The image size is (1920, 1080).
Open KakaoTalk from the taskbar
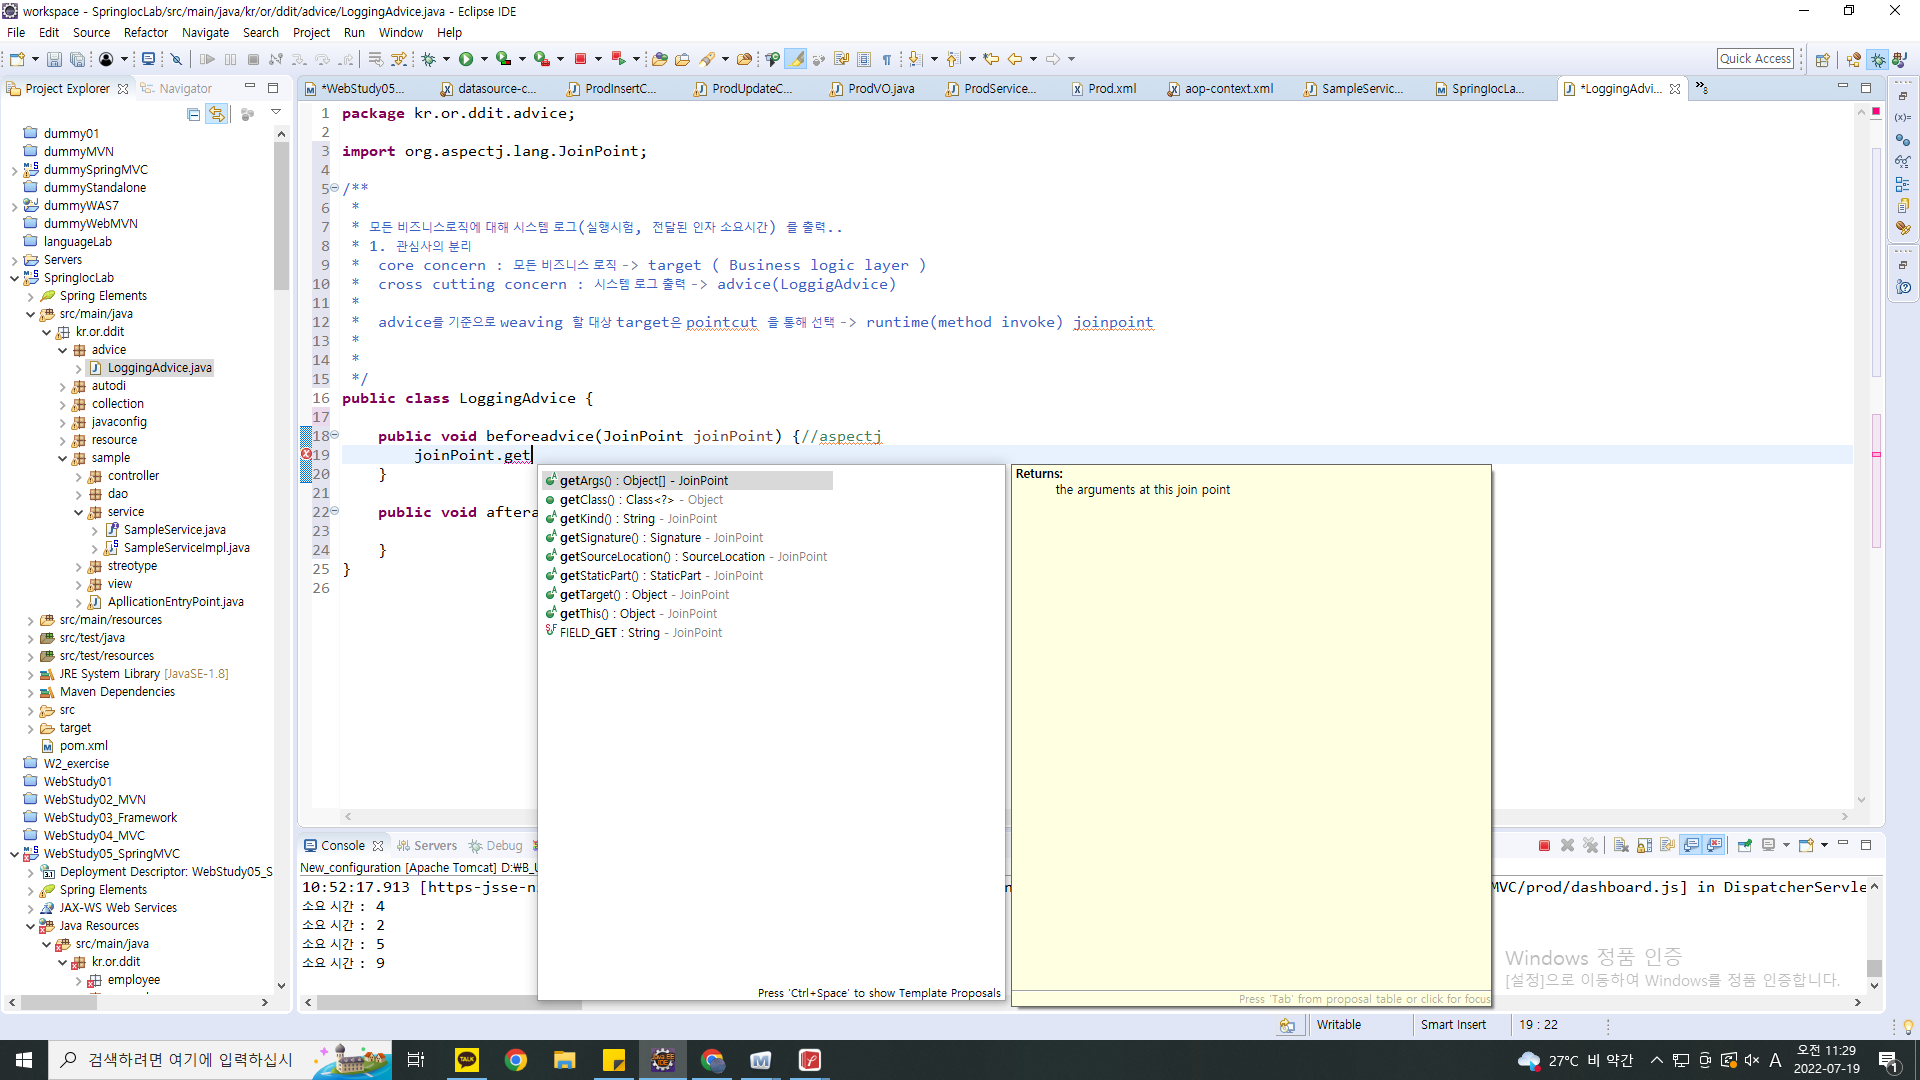coord(467,1060)
